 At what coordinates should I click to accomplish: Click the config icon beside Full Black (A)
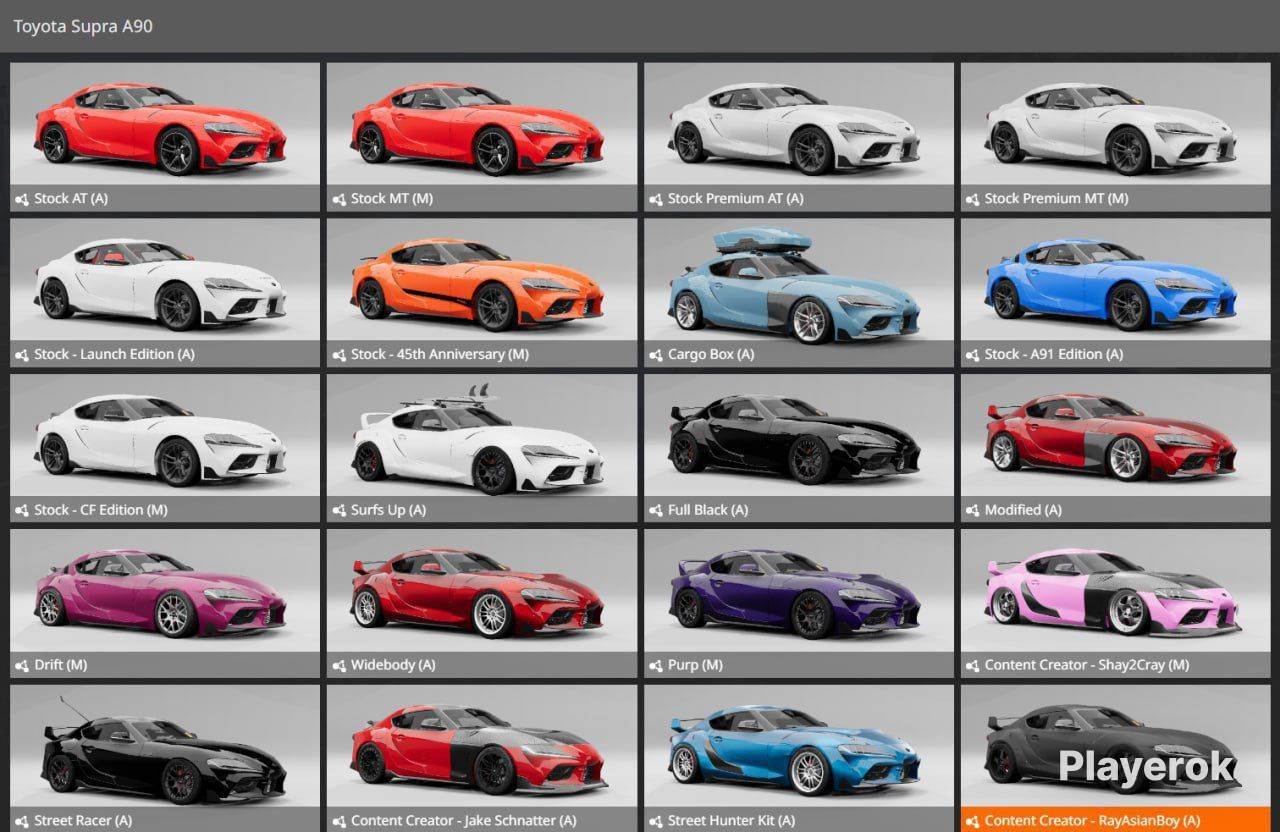[655, 510]
